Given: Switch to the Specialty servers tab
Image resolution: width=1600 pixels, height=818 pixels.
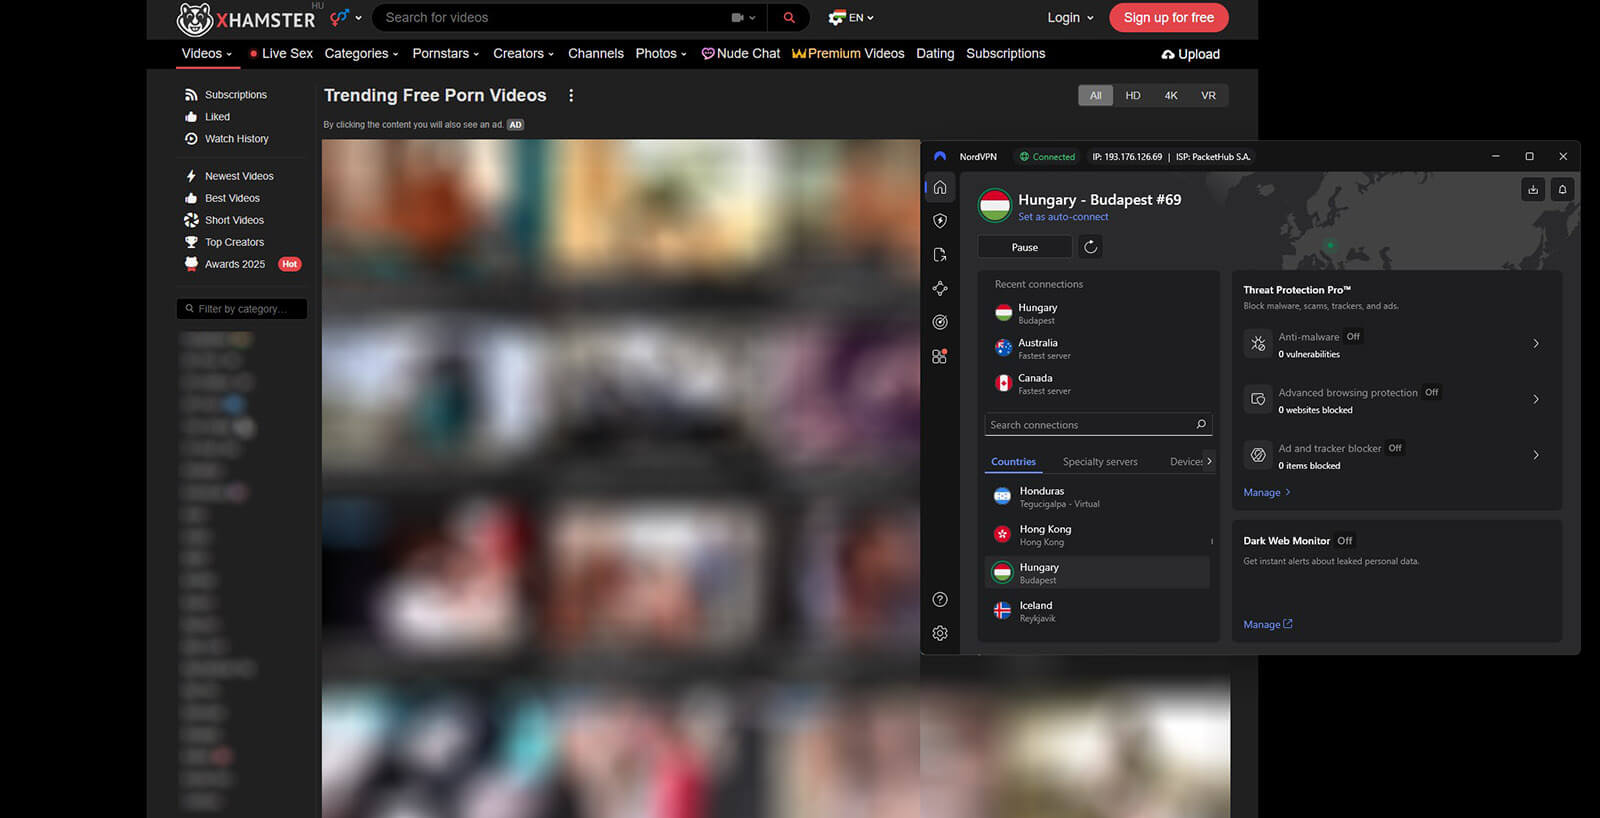Looking at the screenshot, I should (x=1100, y=462).
